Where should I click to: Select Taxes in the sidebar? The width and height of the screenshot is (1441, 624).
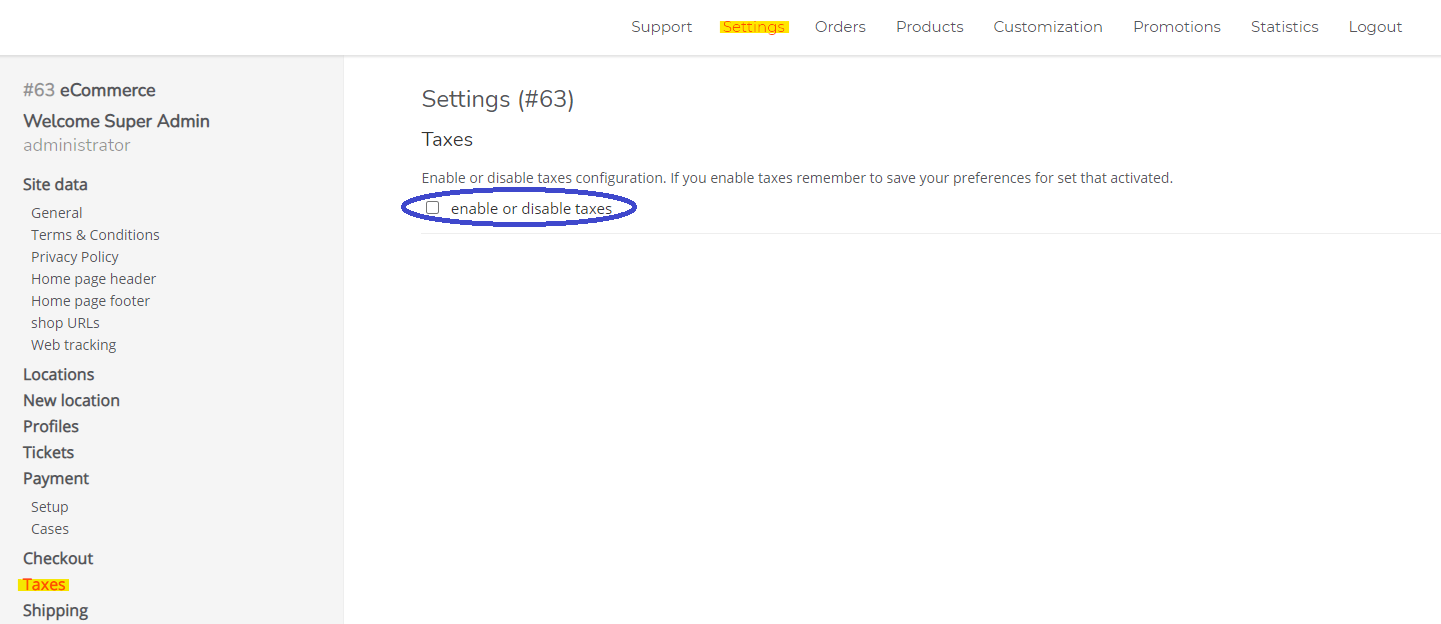pyautogui.click(x=44, y=584)
